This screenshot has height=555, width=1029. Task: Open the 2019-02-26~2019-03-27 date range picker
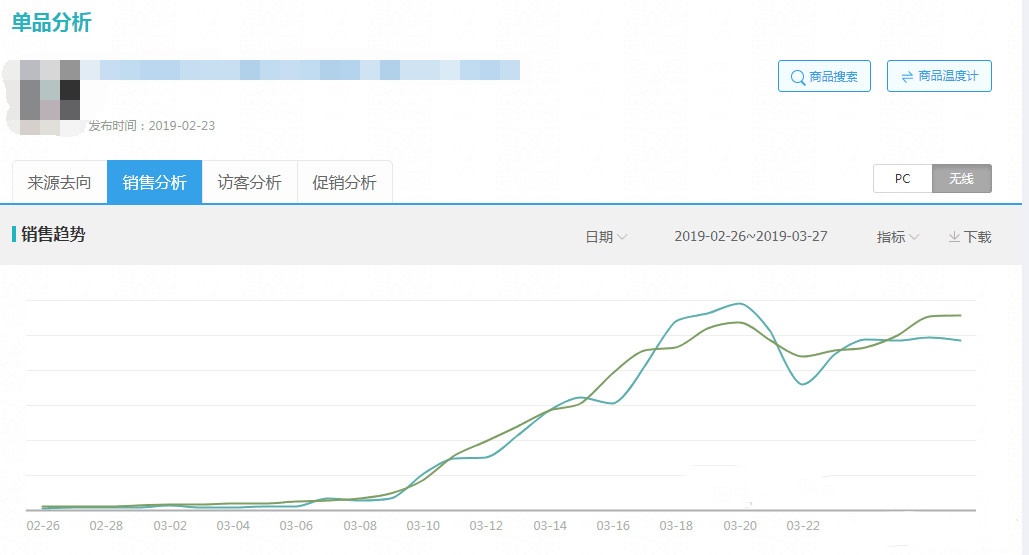(750, 237)
